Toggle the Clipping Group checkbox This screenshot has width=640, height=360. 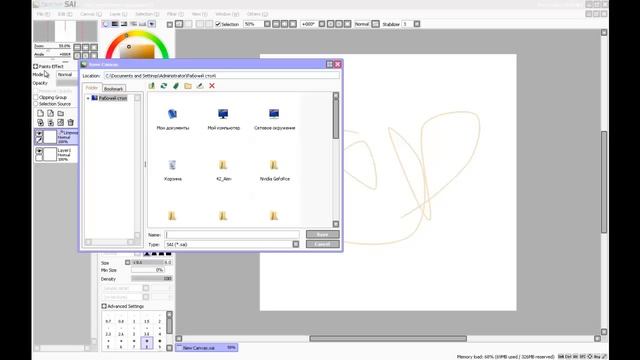click(x=36, y=98)
